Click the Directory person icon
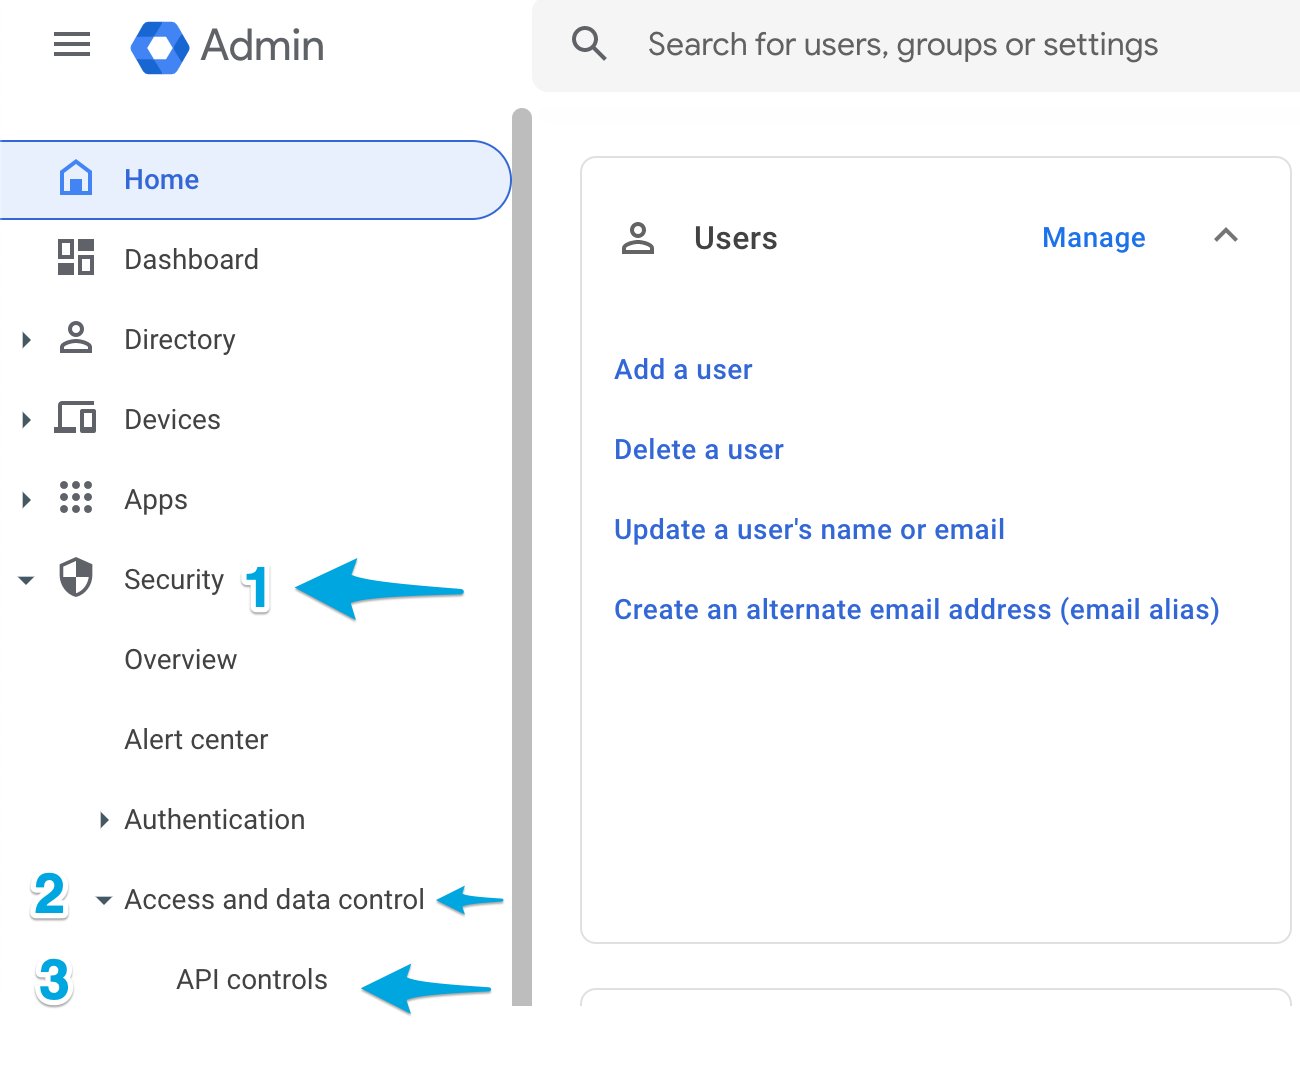 tap(76, 338)
